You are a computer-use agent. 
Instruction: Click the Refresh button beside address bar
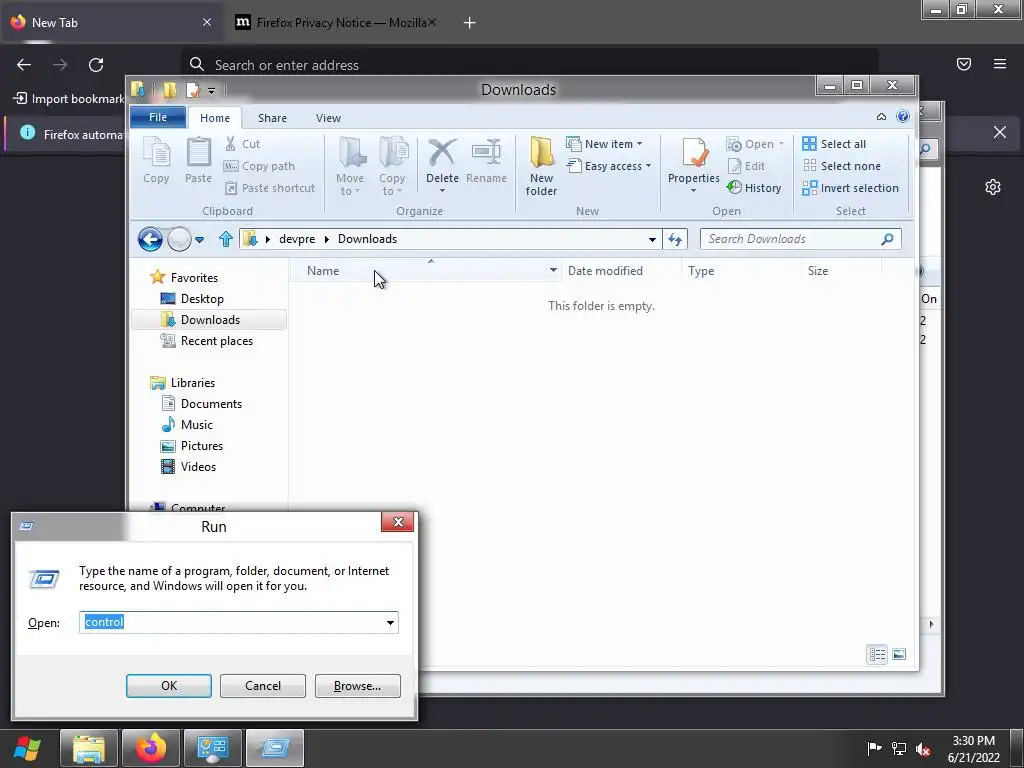pos(675,240)
